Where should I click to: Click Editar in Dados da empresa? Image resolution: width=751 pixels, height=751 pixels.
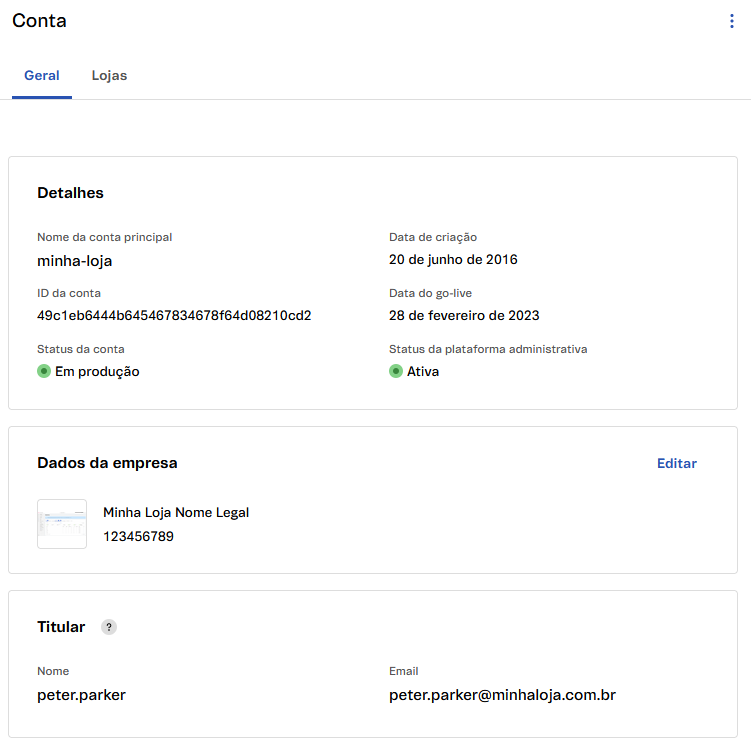[676, 463]
